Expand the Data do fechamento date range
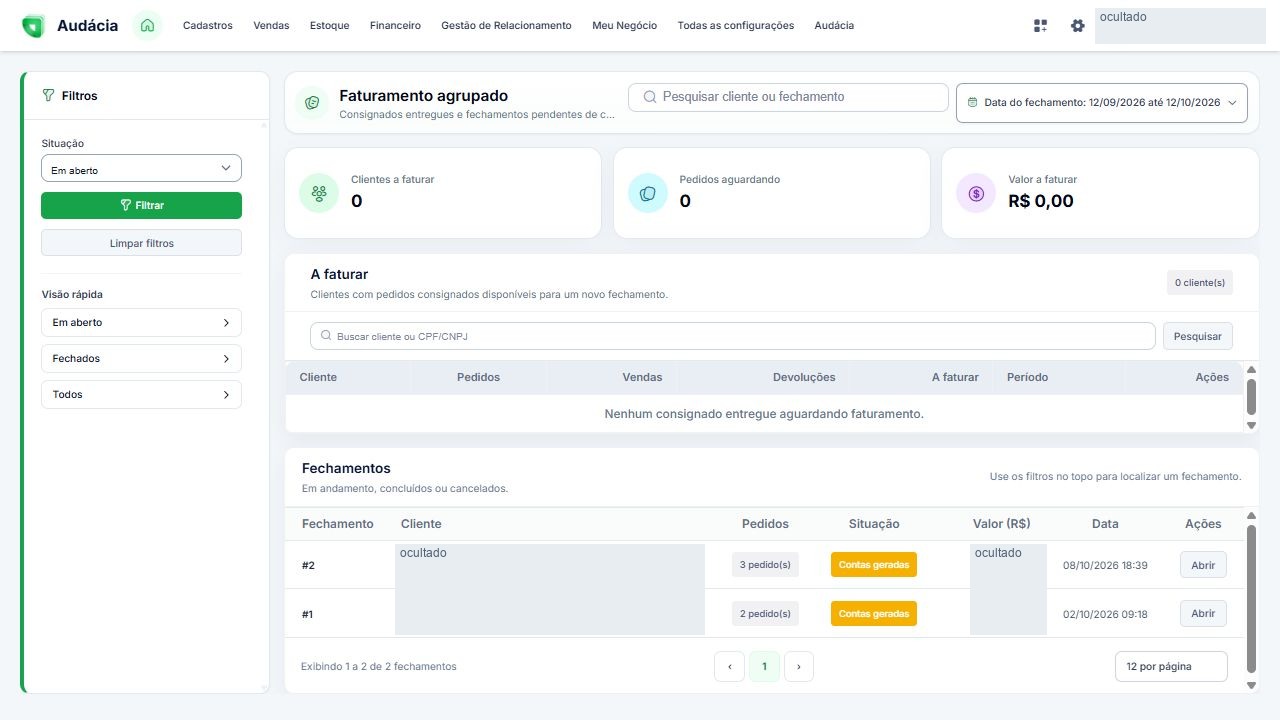Viewport: 1280px width, 720px height. 1102,102
